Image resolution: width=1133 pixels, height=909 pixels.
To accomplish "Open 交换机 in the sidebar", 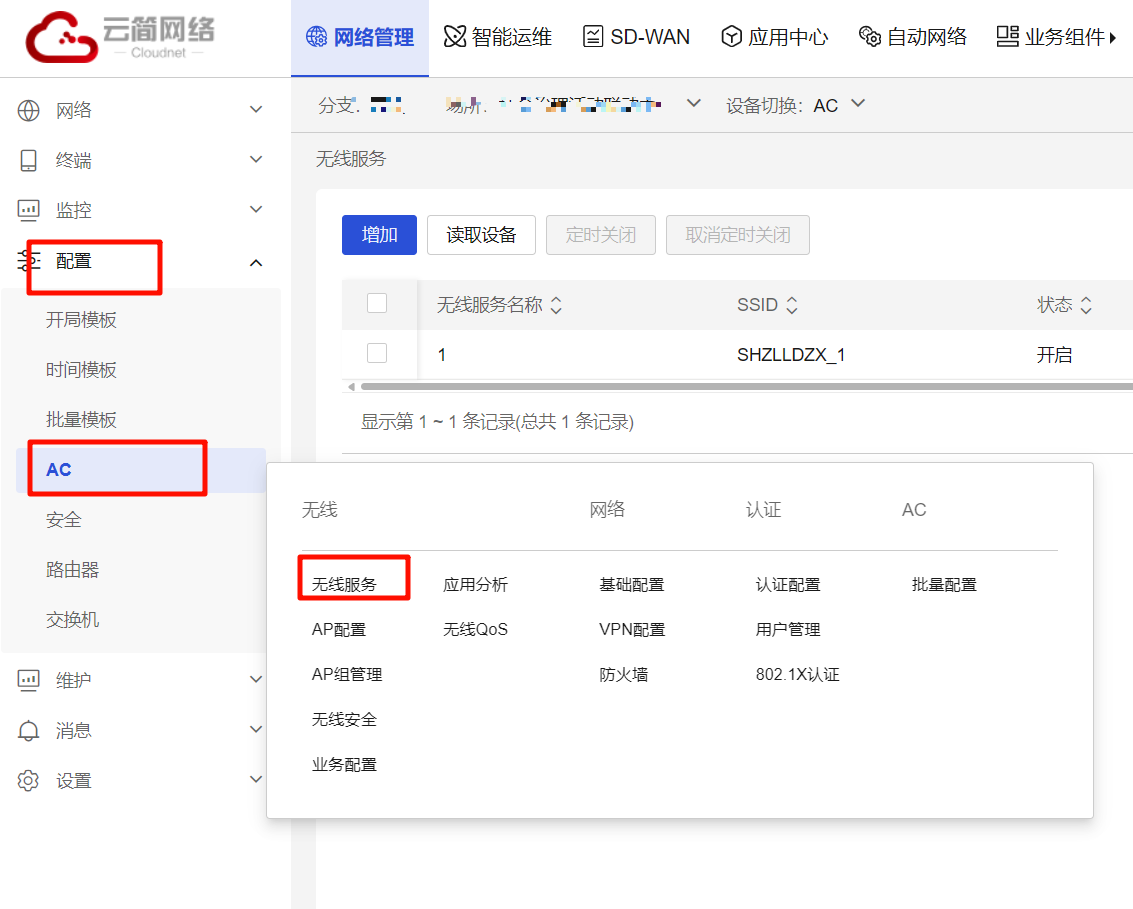I will pos(72,620).
